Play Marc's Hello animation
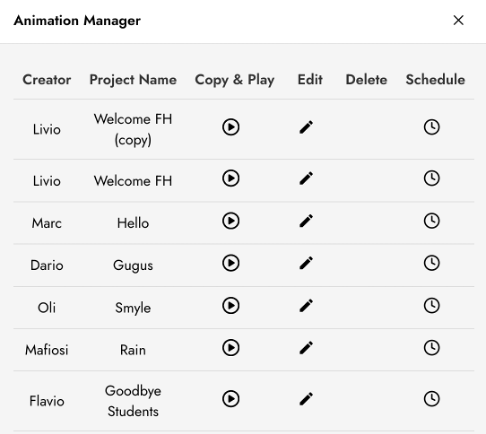 tap(231, 221)
